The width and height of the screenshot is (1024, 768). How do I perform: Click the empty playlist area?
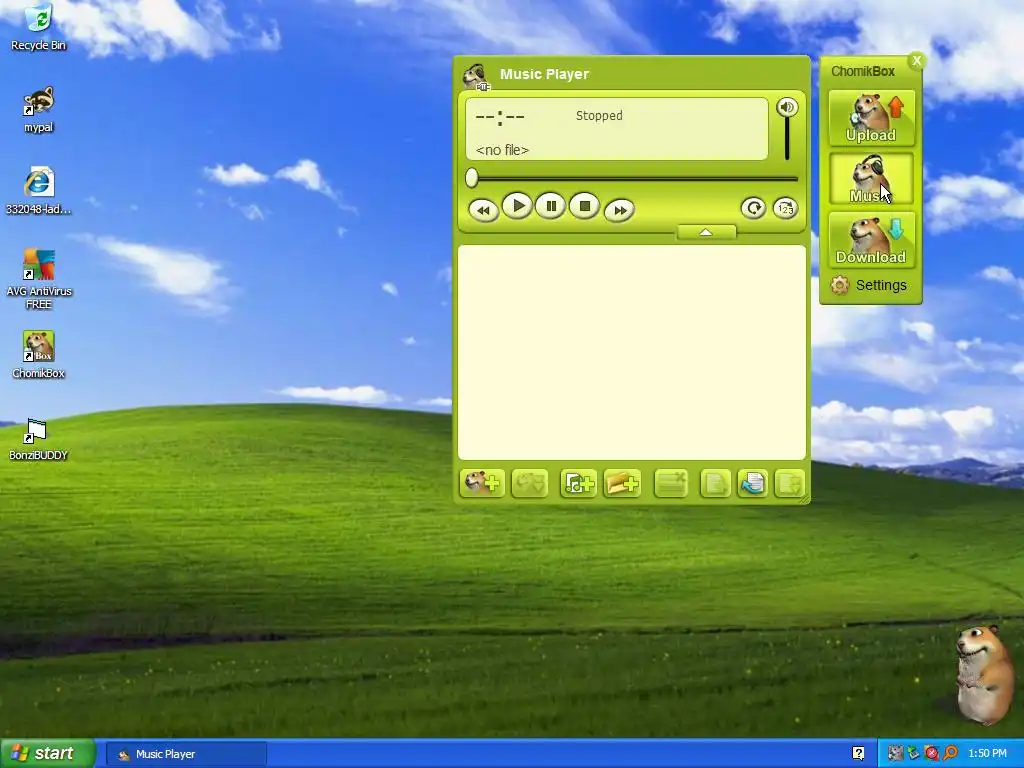point(632,353)
